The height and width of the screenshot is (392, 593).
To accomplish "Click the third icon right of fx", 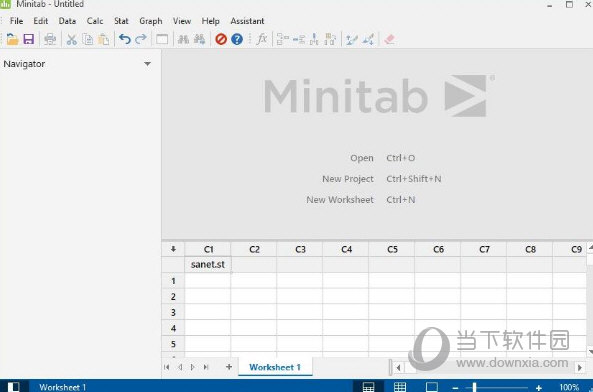I will [314, 39].
